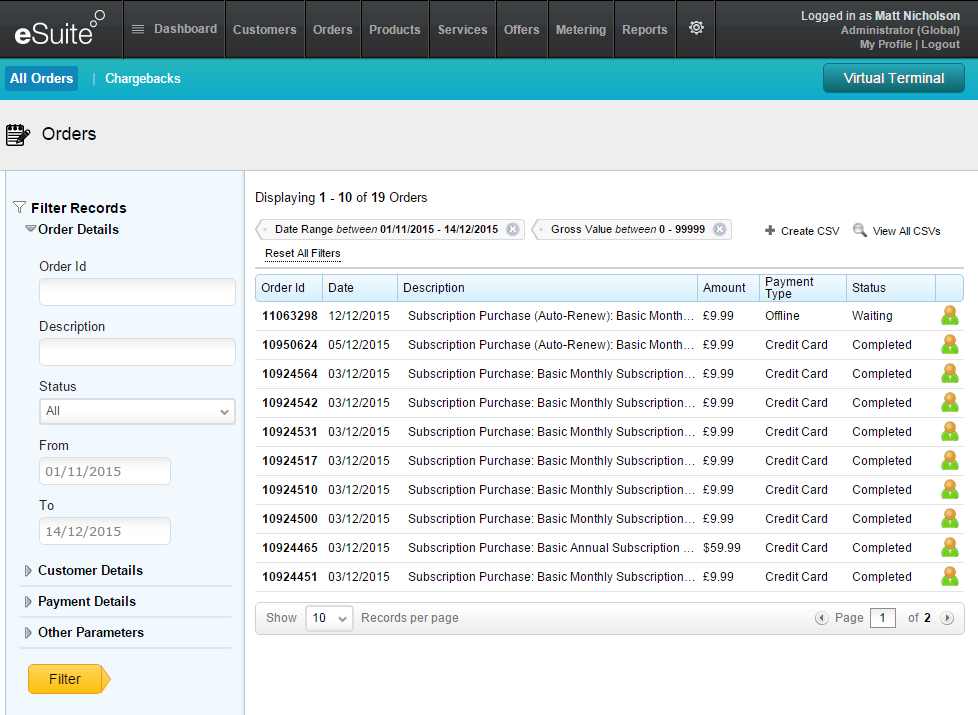Click customer icon for order 11063298
Screen dimensions: 978x715
pyautogui.click(x=949, y=316)
